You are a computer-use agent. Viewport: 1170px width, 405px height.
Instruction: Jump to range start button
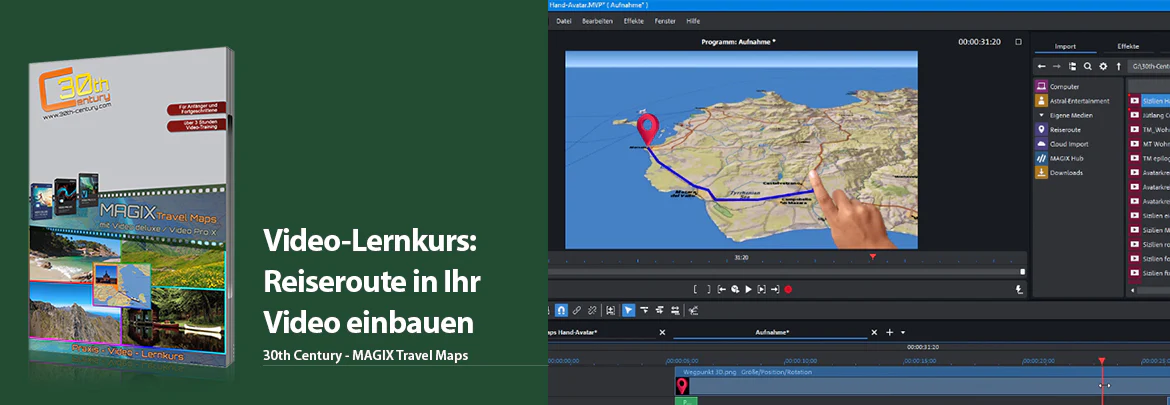click(722, 289)
